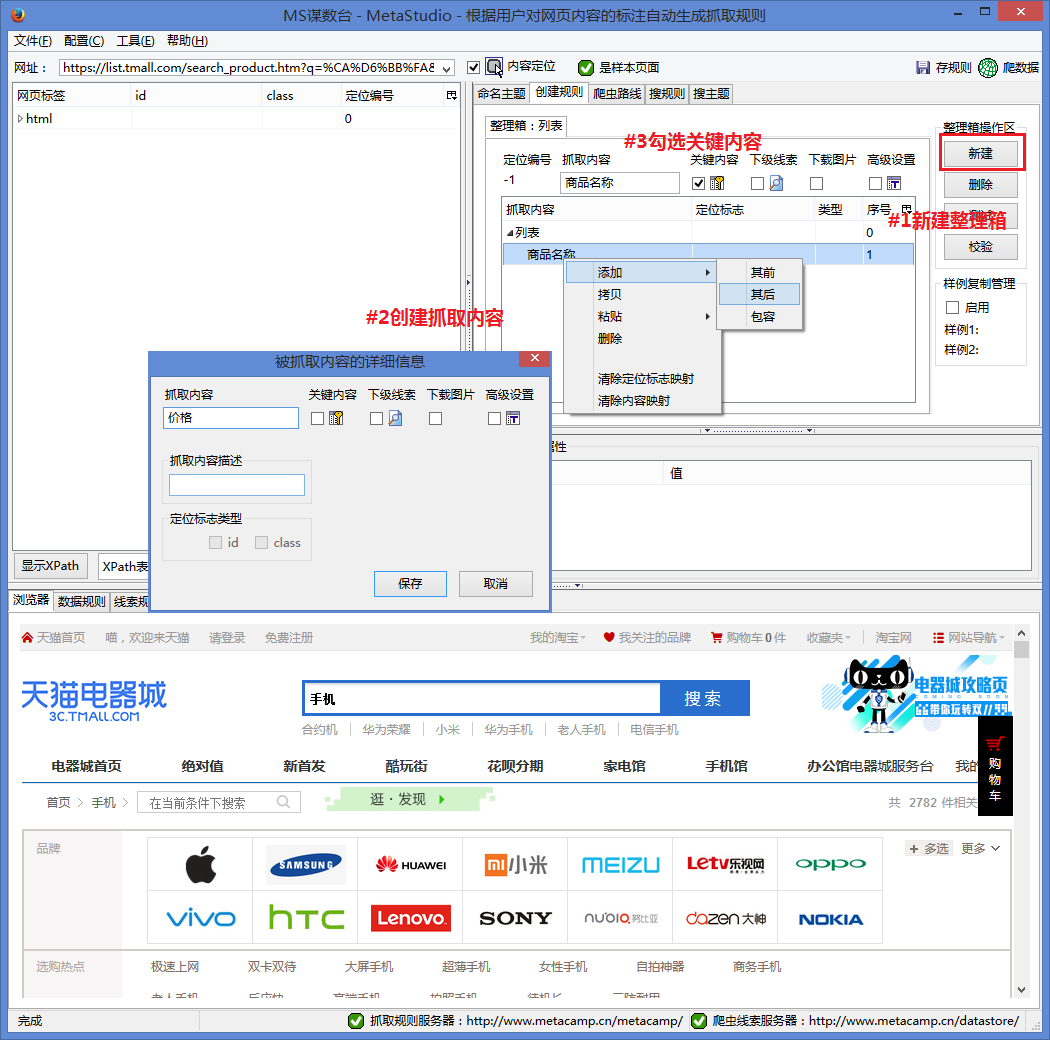
Task: Click key content icon in workbench row
Action: click(x=717, y=183)
